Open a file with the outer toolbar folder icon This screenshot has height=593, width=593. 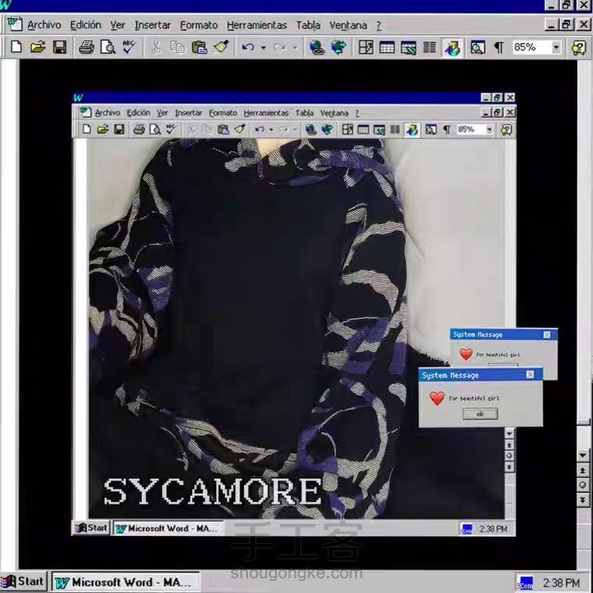(38, 47)
